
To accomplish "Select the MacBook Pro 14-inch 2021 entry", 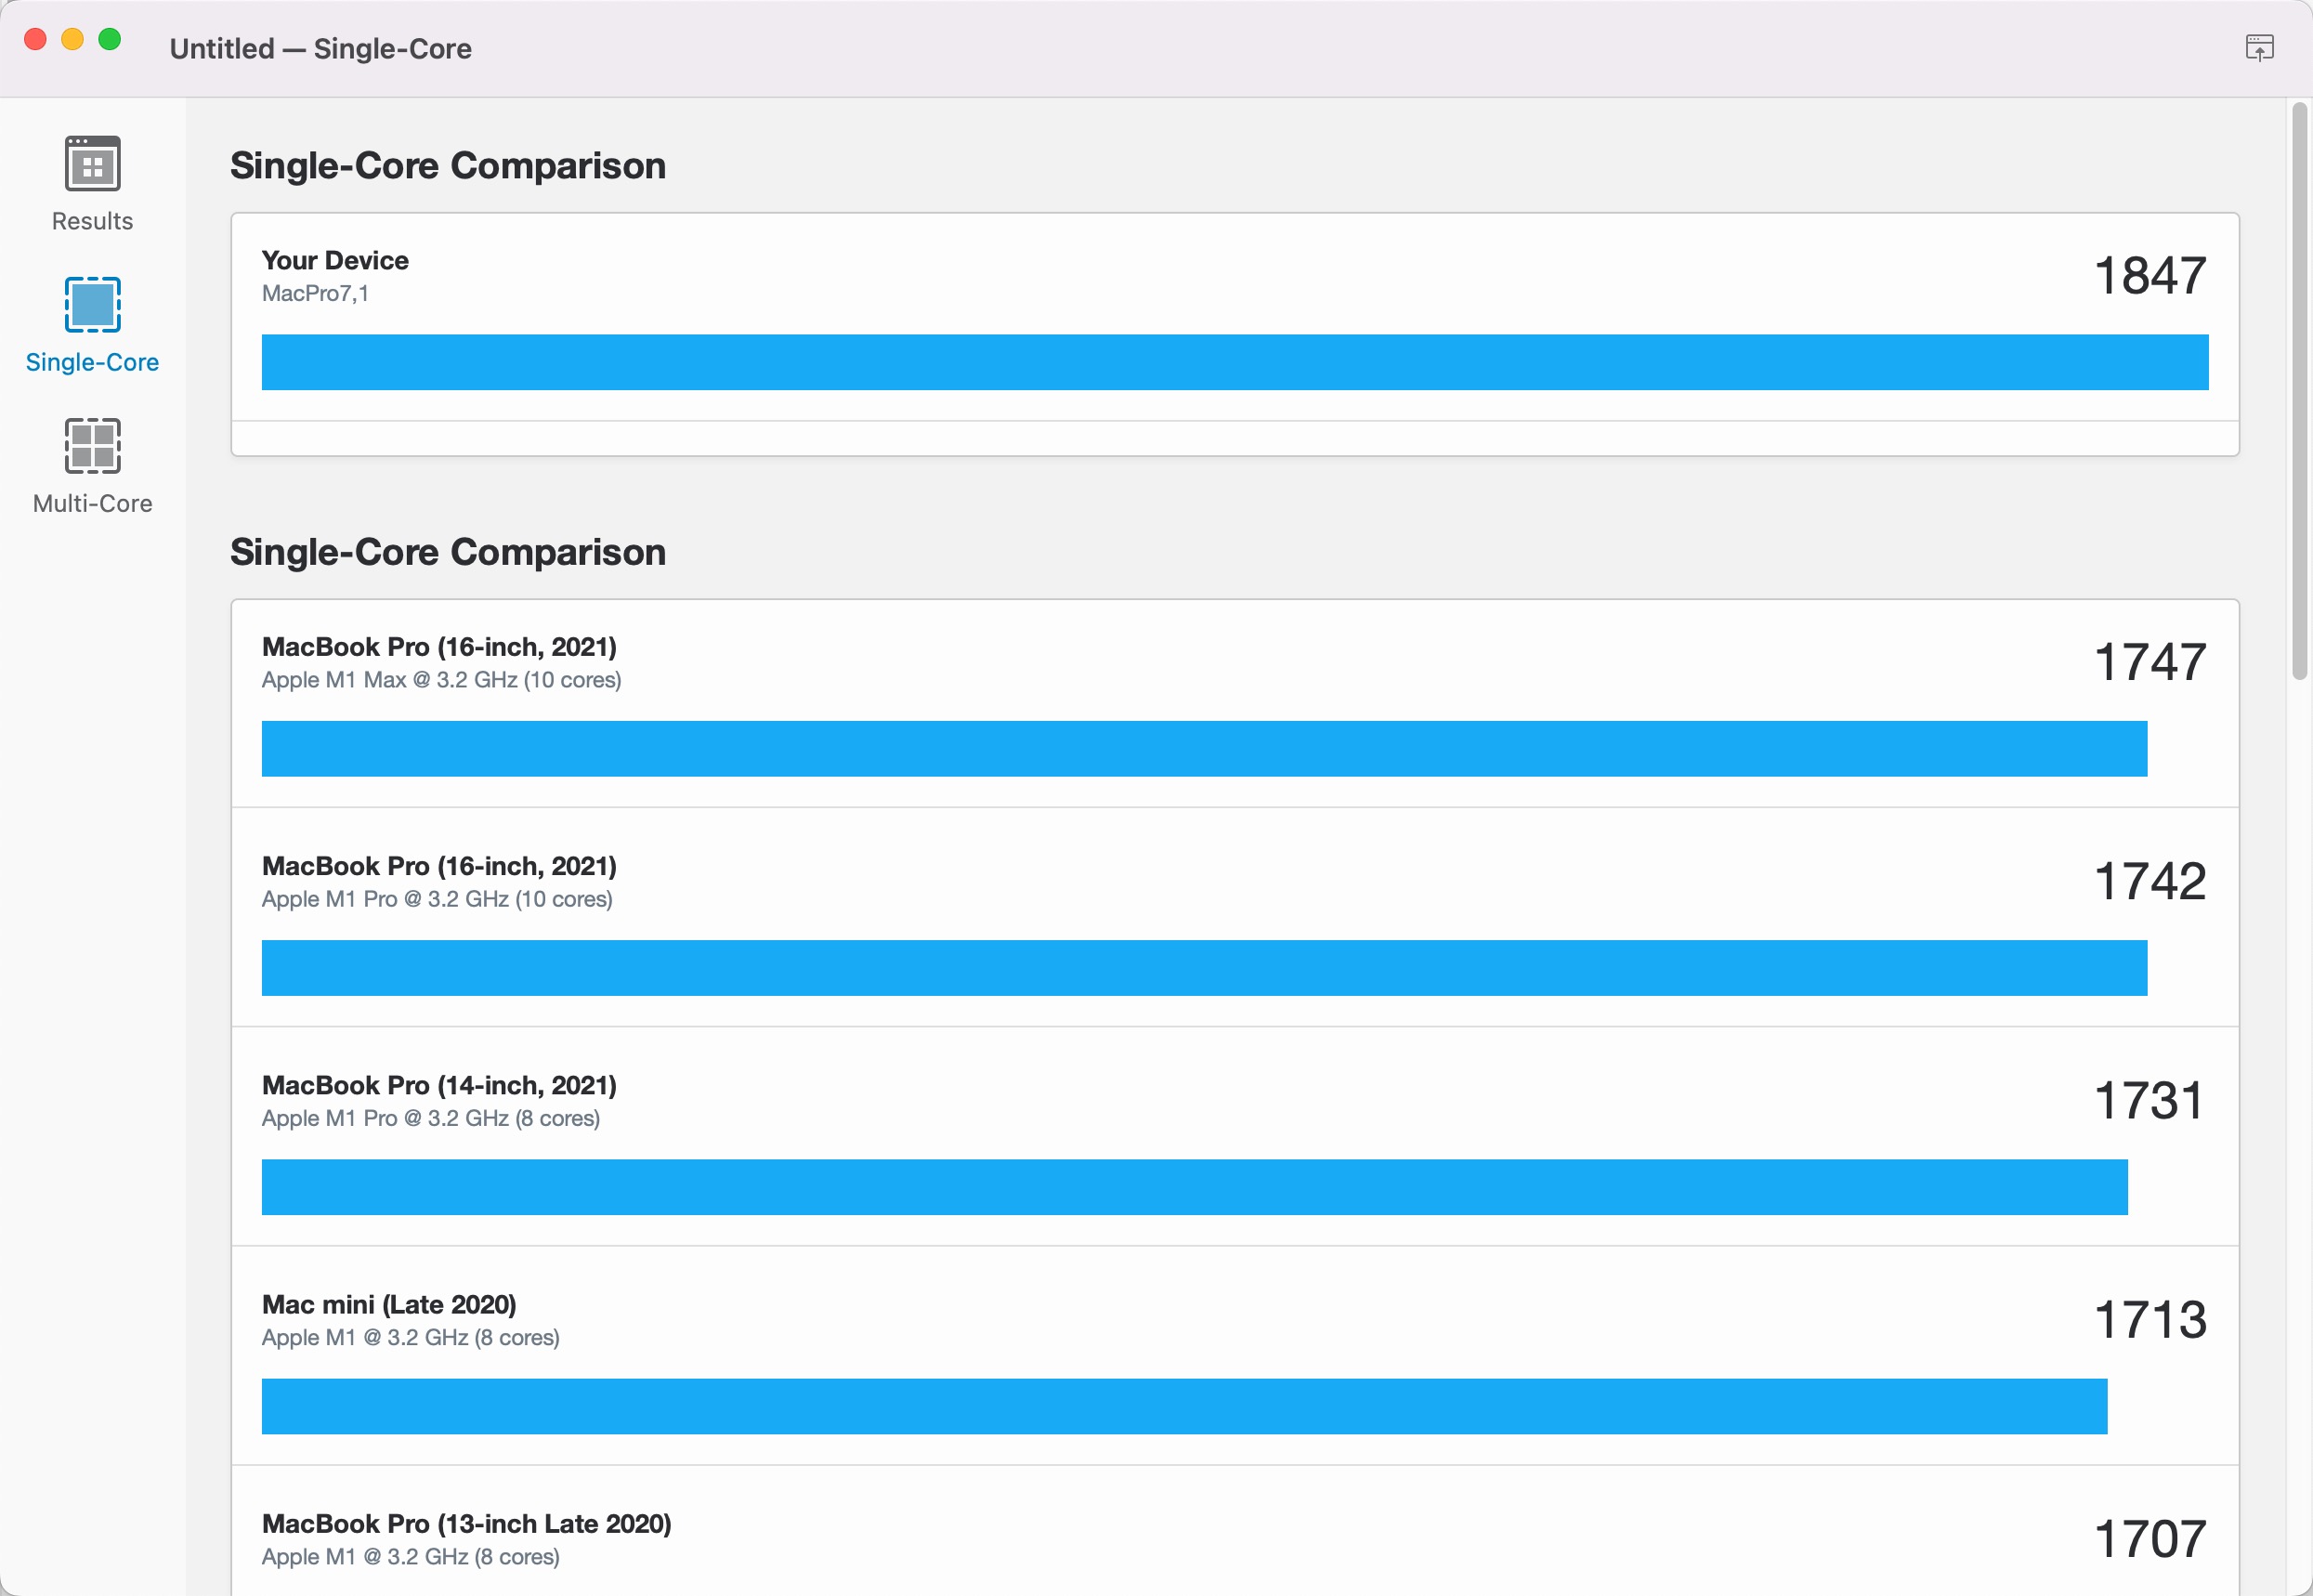I will (x=439, y=1085).
